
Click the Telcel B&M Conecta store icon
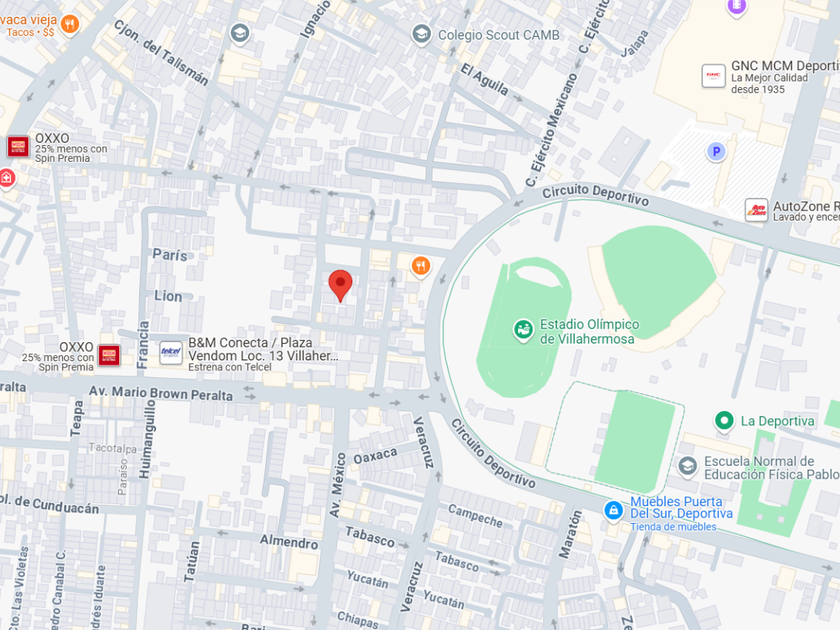[x=171, y=353]
